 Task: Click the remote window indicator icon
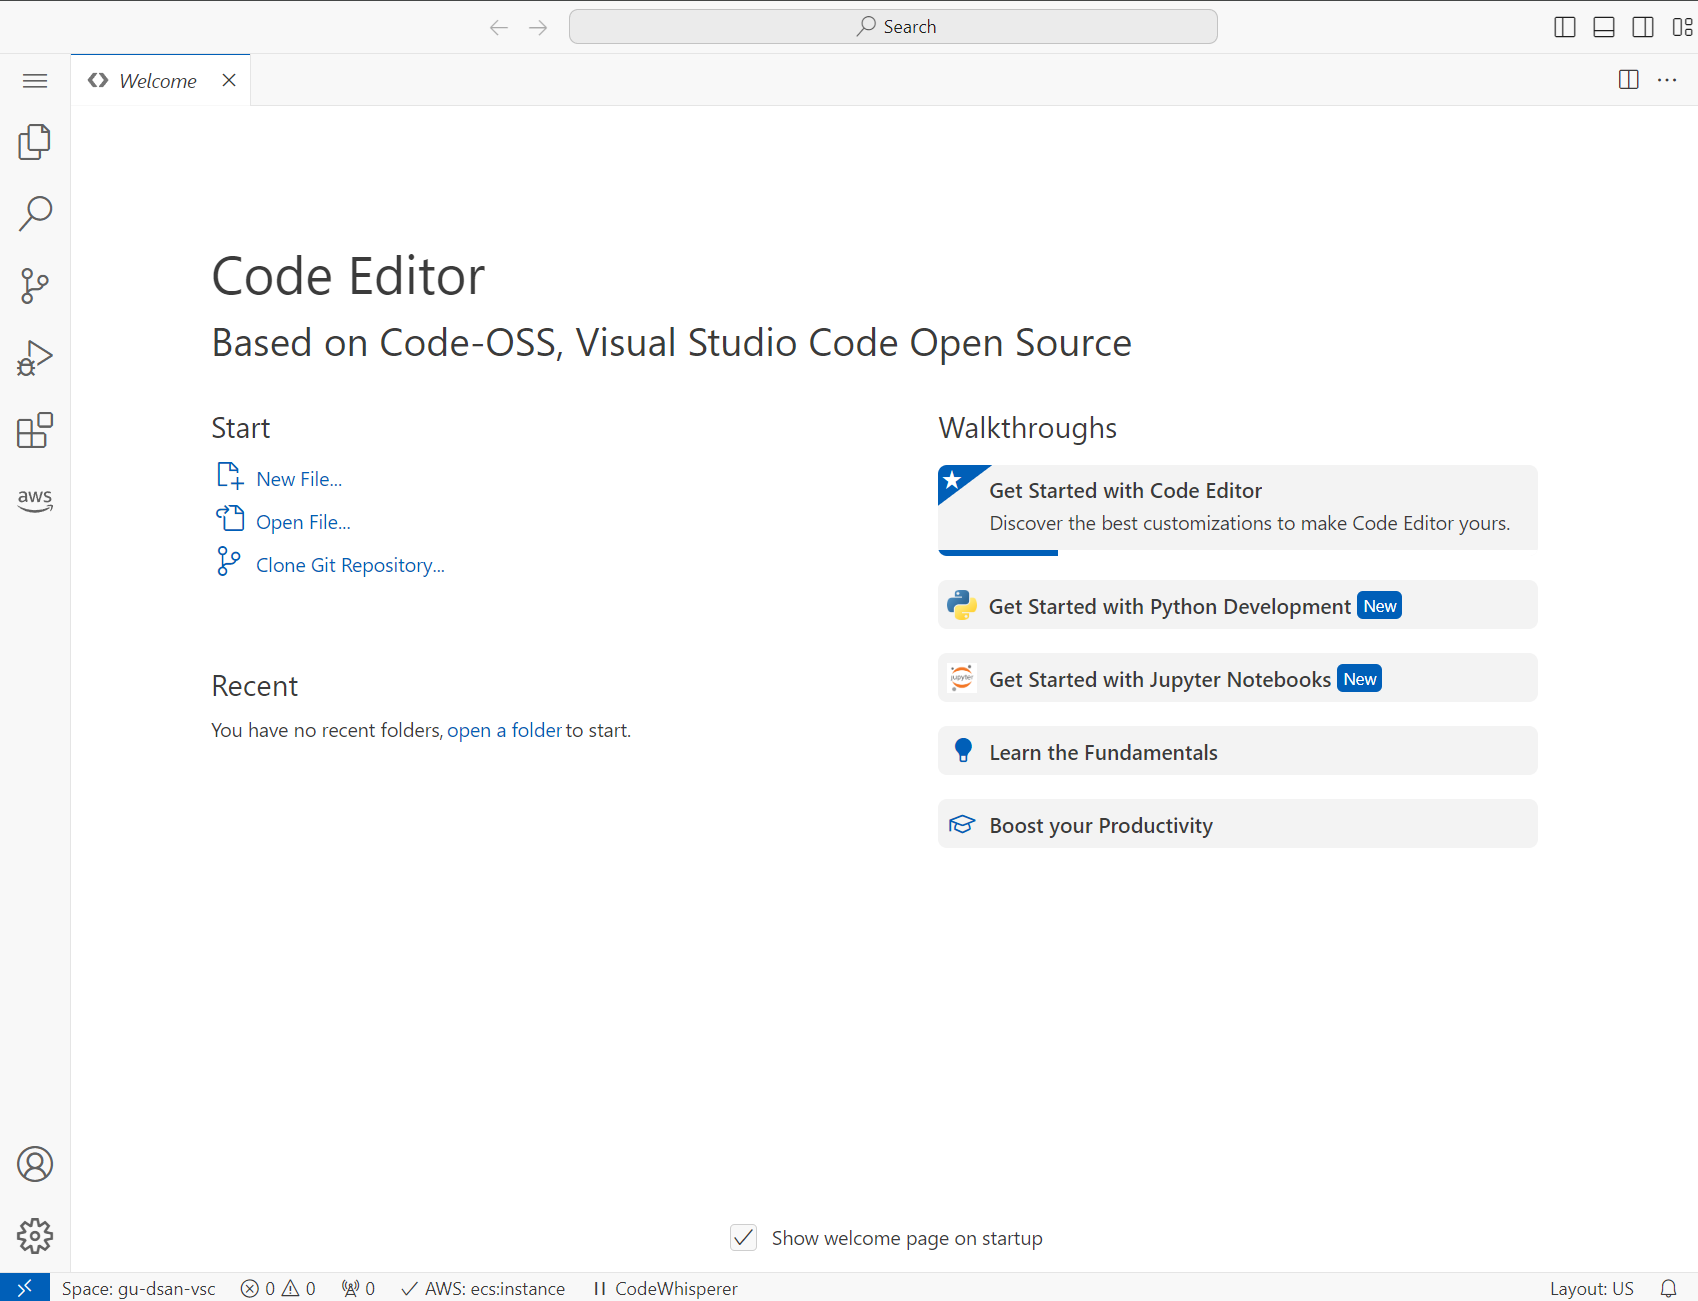coord(25,1288)
